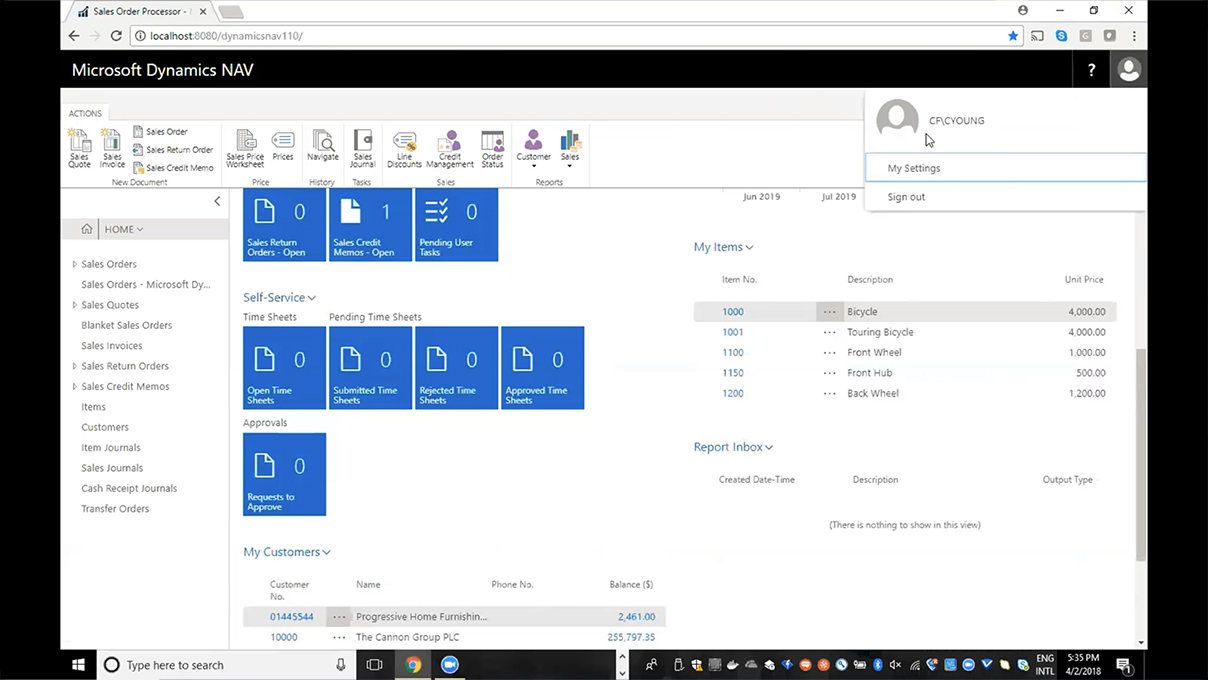Create a new Sales Credit Memo
This screenshot has height=680, width=1208.
pyautogui.click(x=173, y=168)
